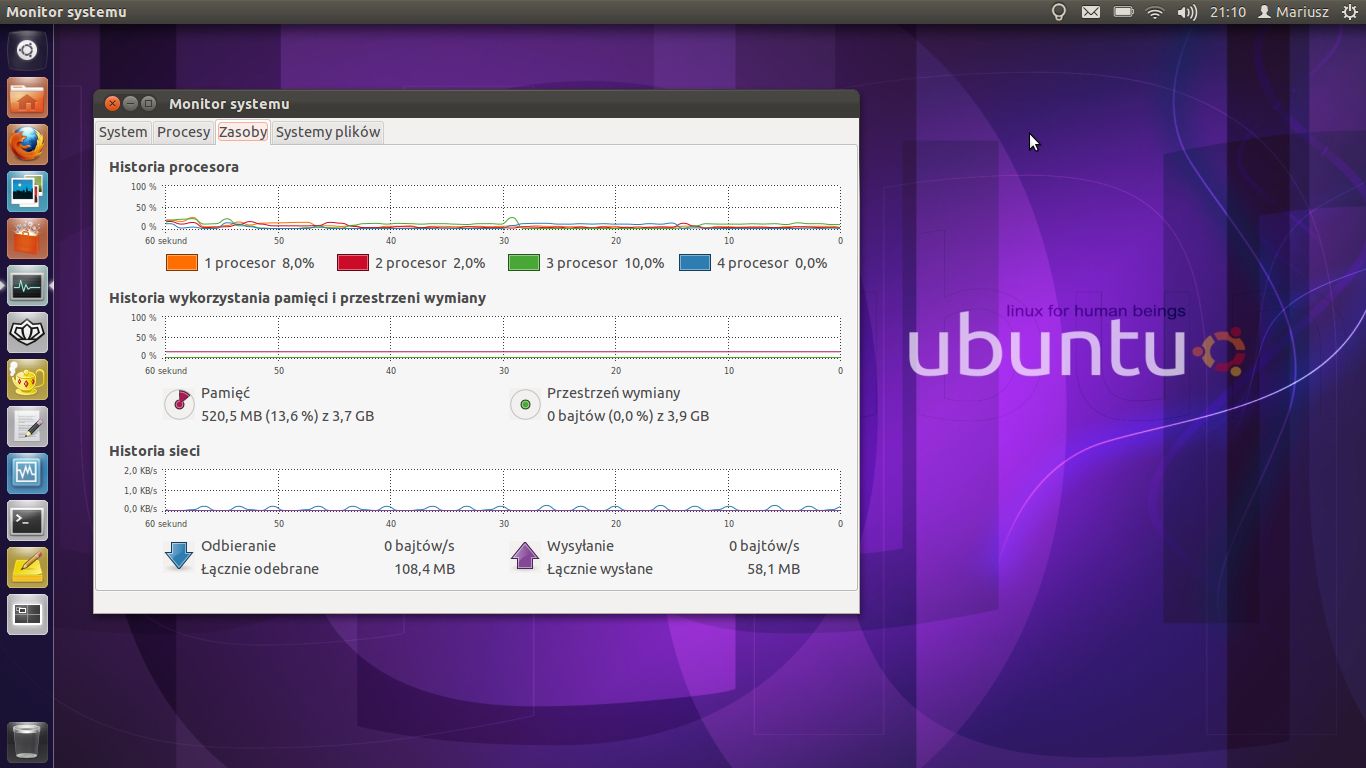This screenshot has width=1366, height=768.
Task: Launch the text editor launcher icon
Action: click(x=27, y=426)
